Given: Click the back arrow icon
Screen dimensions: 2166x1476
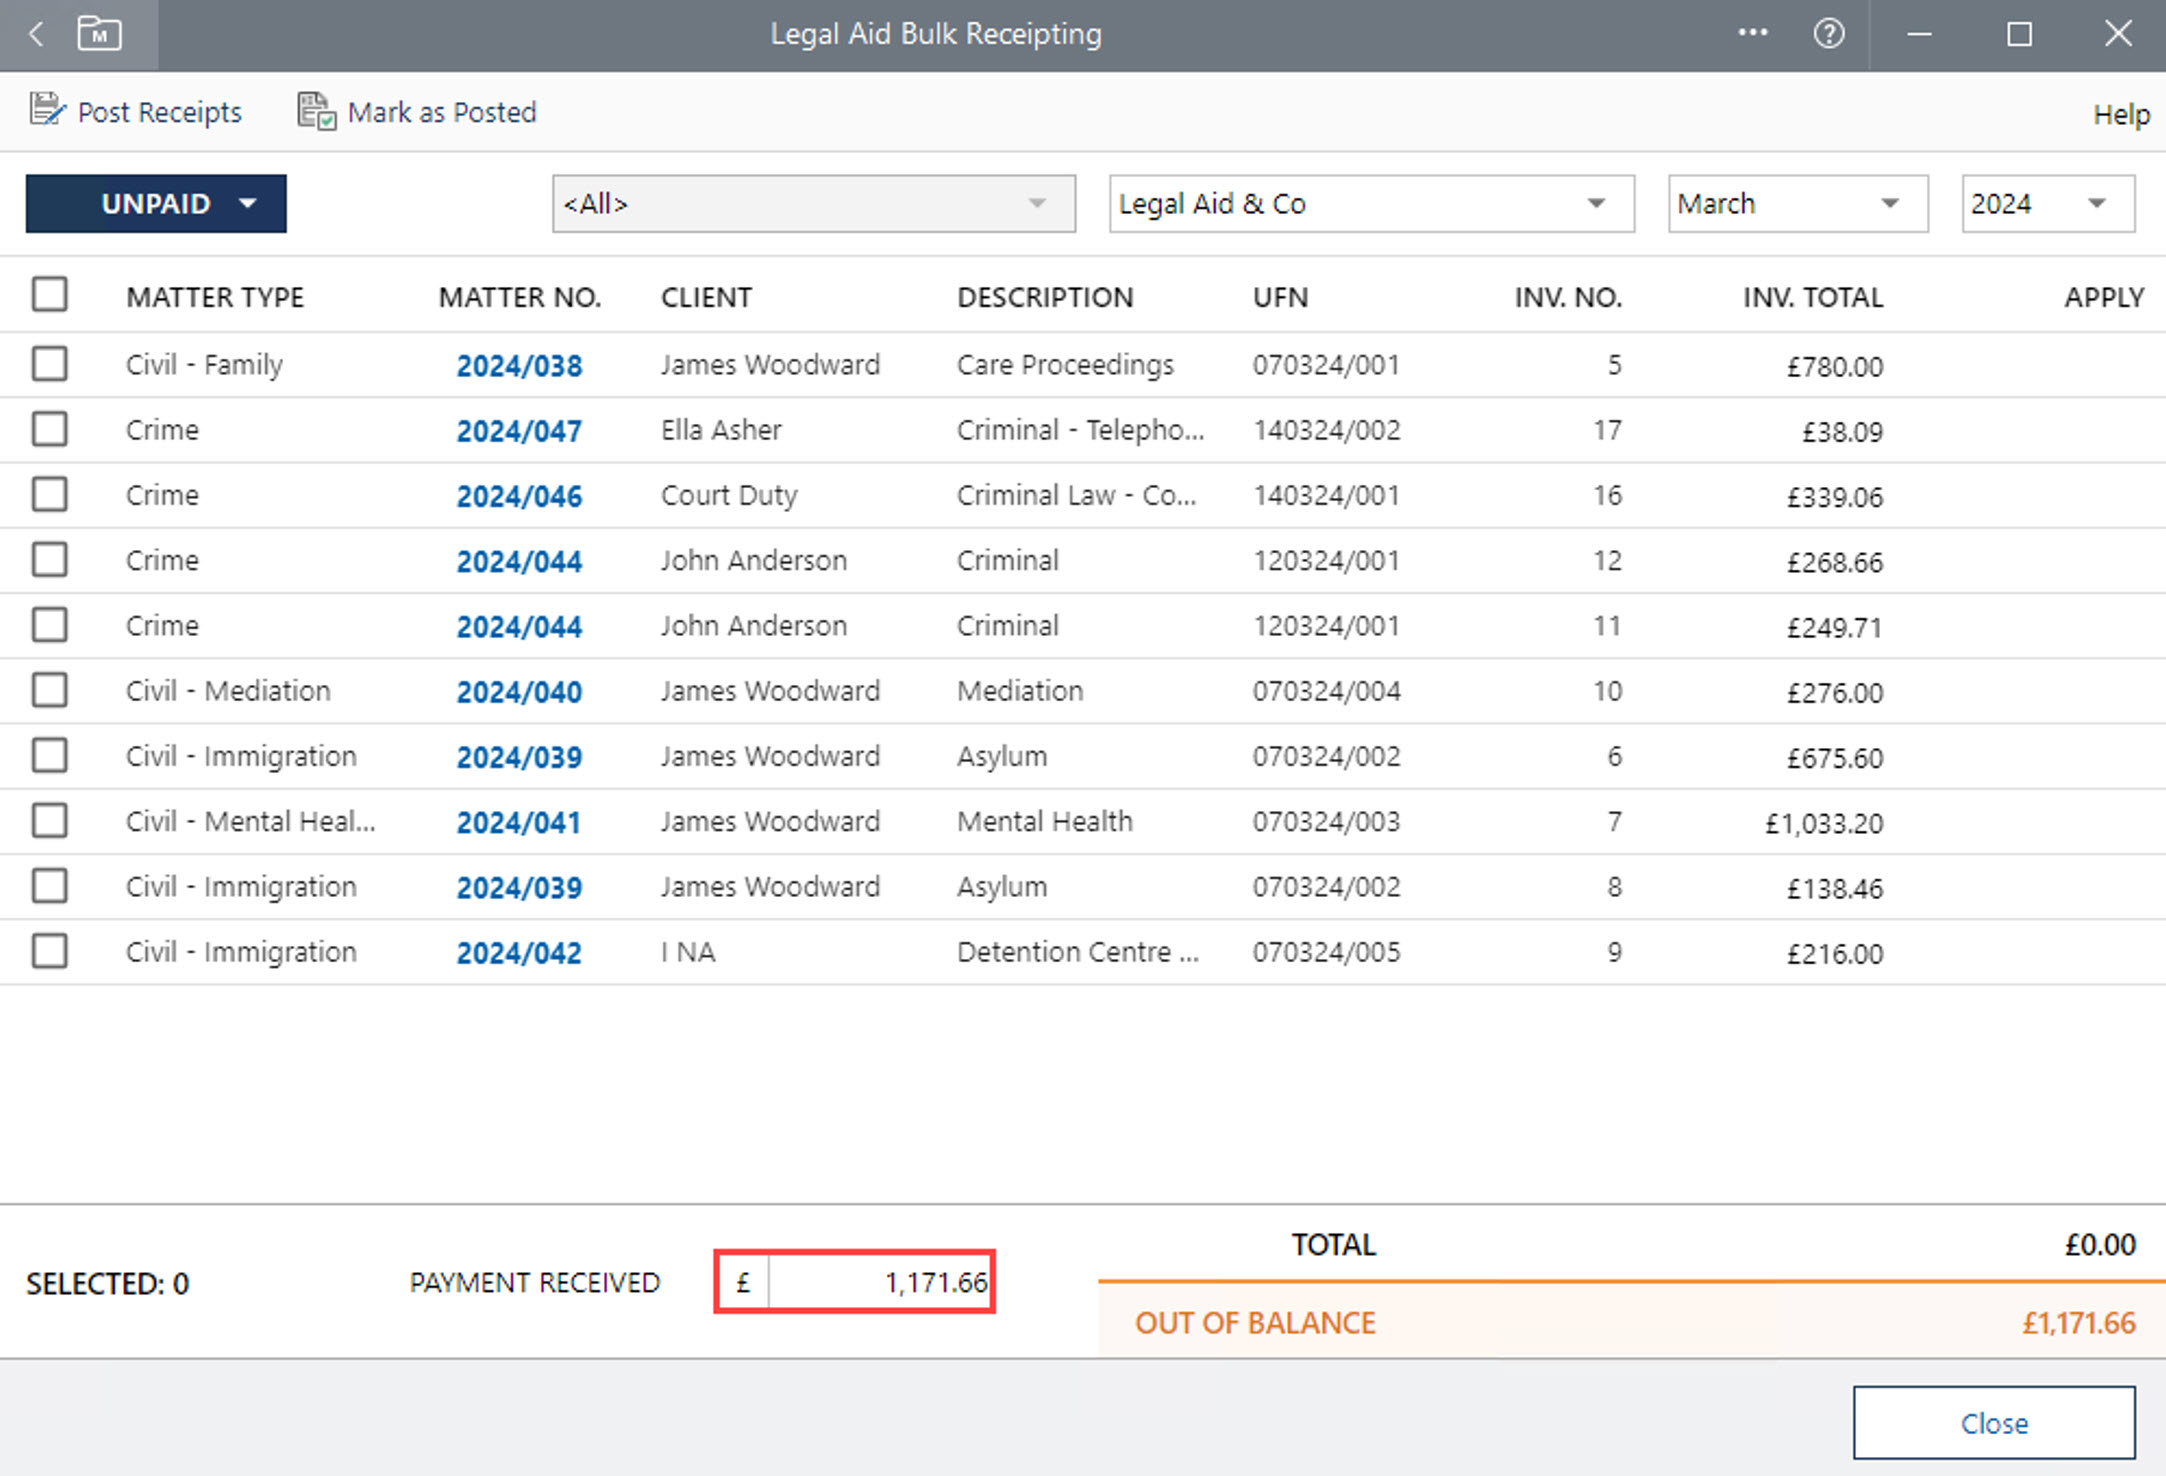Looking at the screenshot, I should coord(37,34).
